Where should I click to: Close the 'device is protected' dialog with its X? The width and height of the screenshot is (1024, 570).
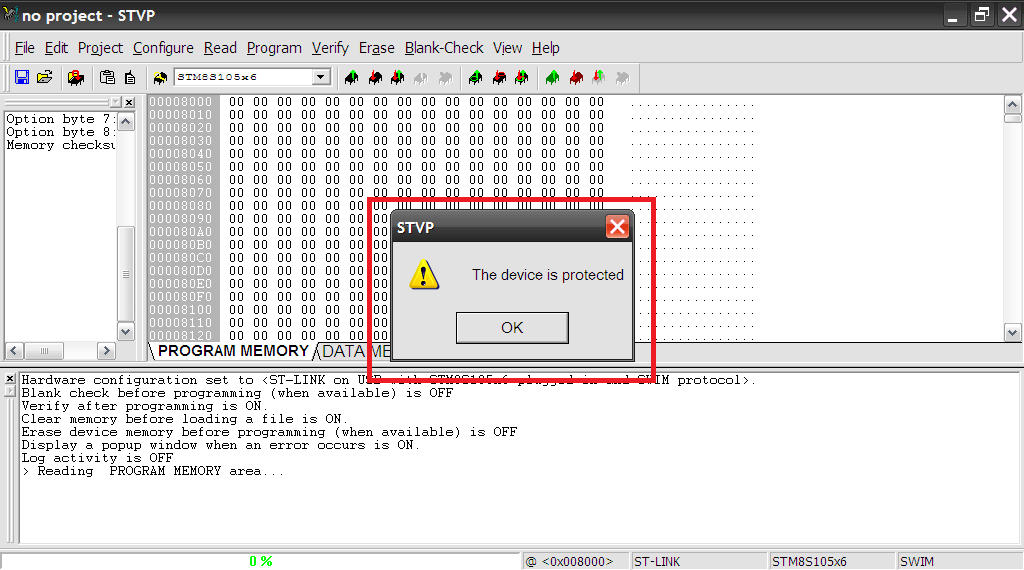617,227
